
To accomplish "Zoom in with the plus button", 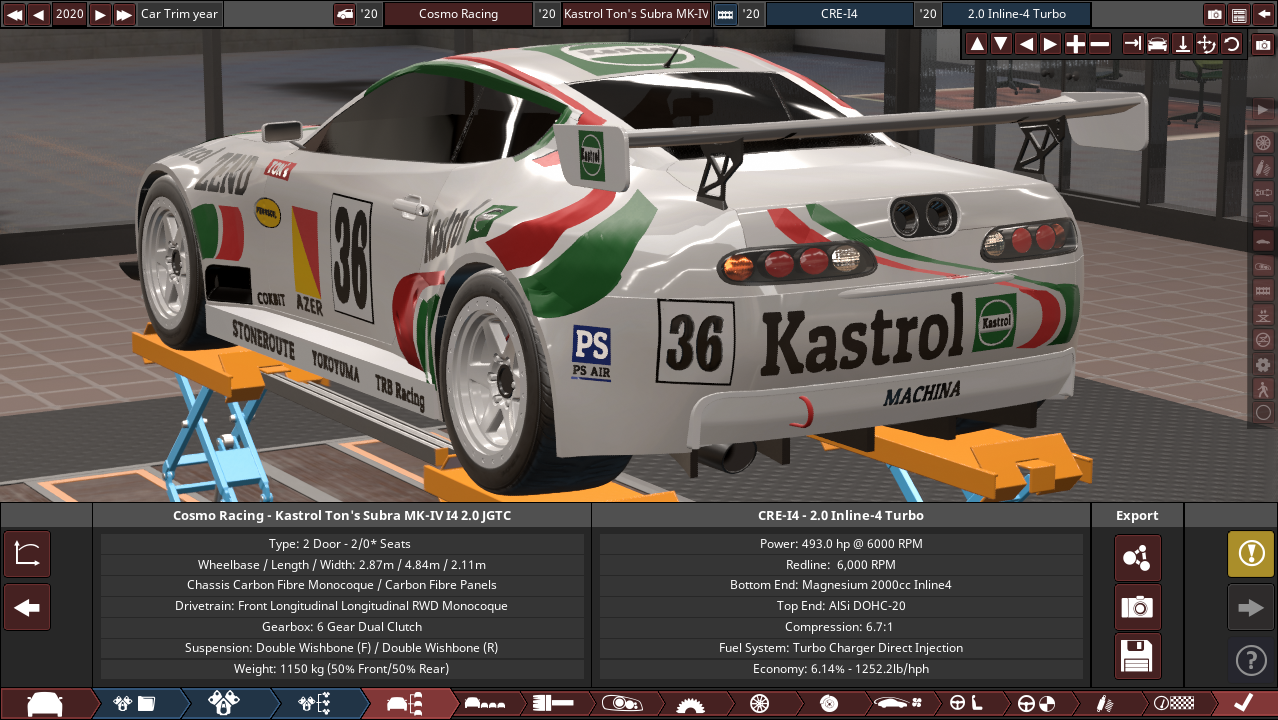I will coord(1075,44).
